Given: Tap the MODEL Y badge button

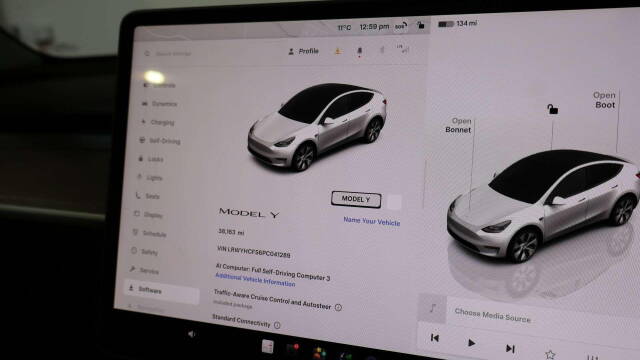Looking at the screenshot, I should 356,199.
